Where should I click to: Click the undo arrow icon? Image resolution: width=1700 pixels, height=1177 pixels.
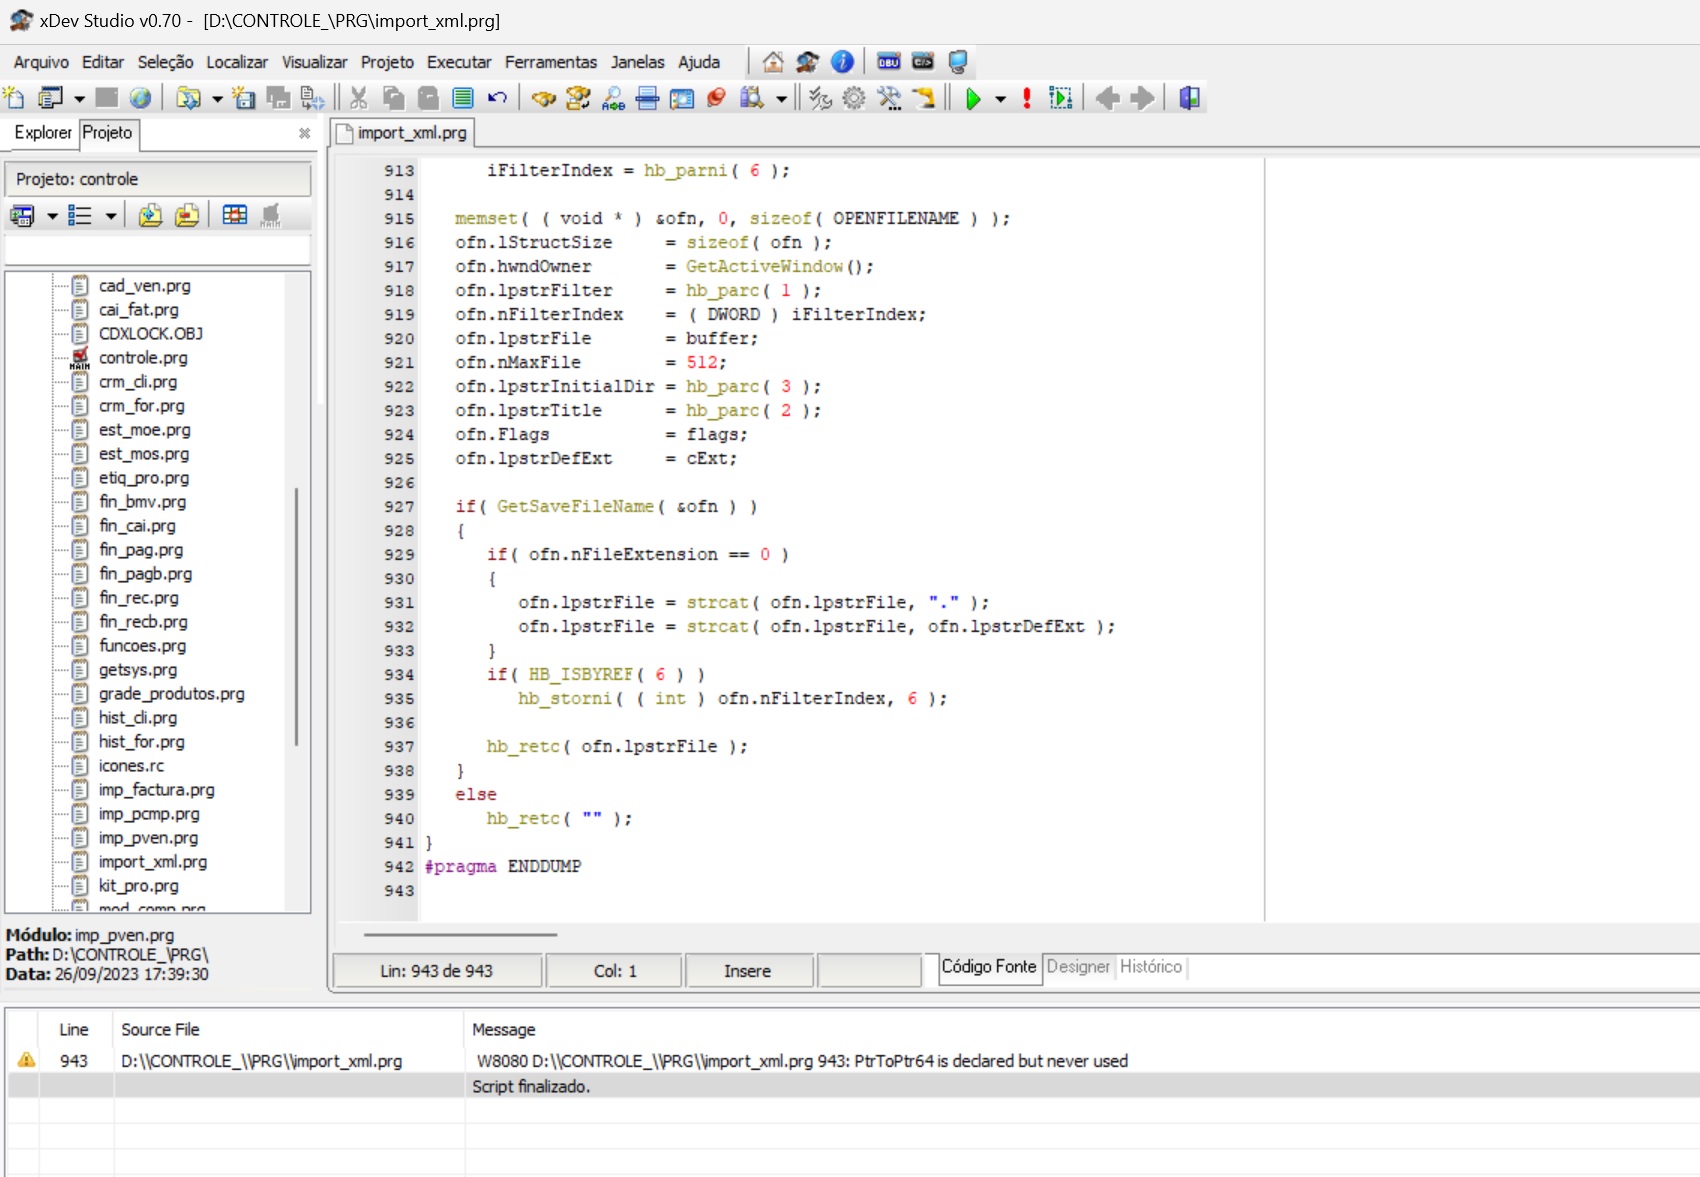pyautogui.click(x=497, y=98)
